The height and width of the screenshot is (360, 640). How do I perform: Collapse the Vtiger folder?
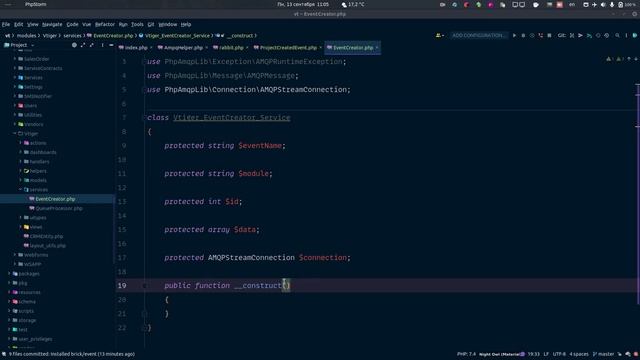[15, 133]
